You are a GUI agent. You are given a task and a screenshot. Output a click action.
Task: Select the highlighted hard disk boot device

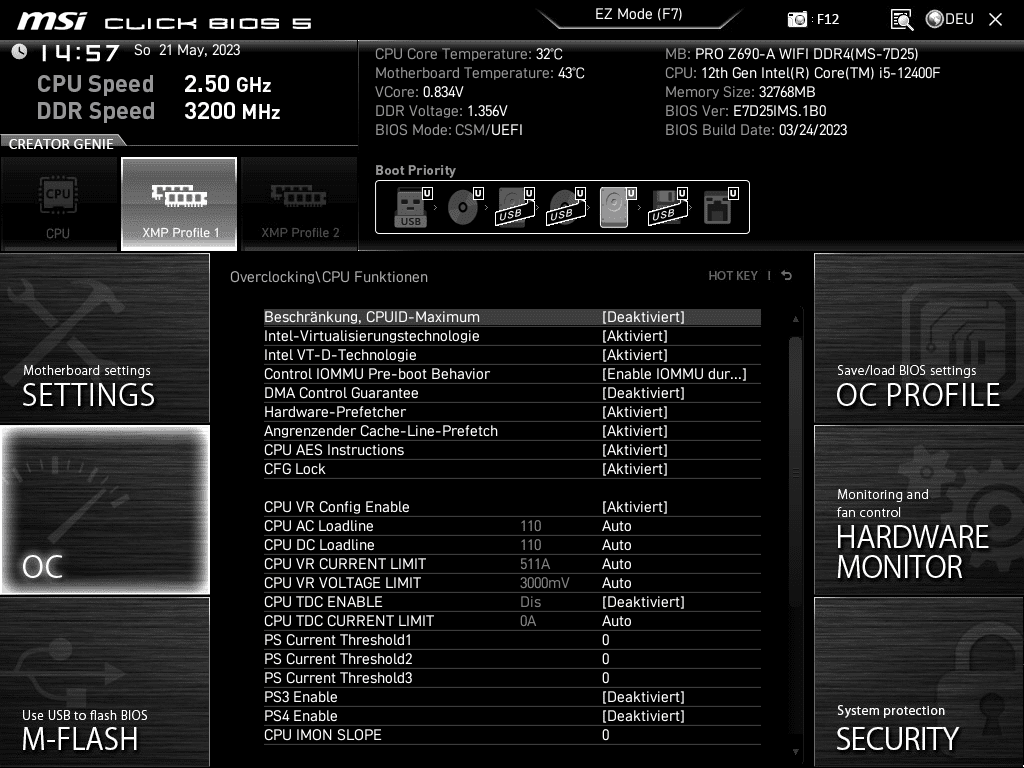[x=616, y=207]
